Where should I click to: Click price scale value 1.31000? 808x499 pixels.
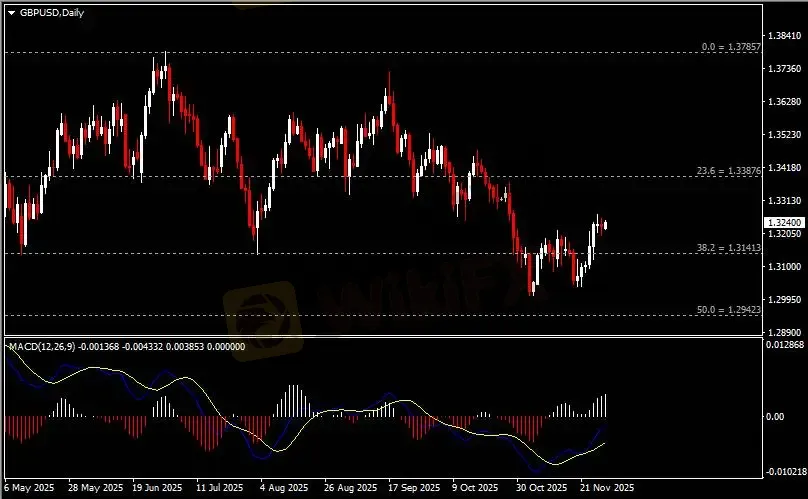[784, 267]
